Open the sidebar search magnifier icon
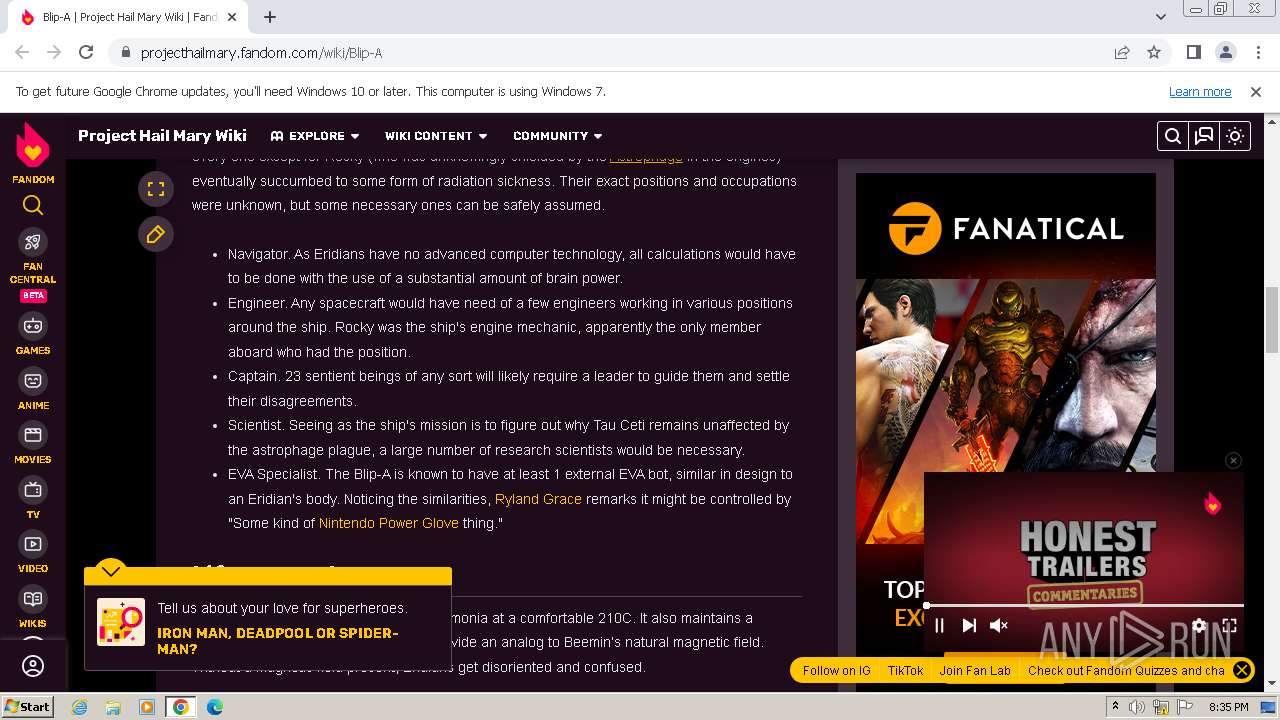Image resolution: width=1280 pixels, height=720 pixels. tap(33, 205)
